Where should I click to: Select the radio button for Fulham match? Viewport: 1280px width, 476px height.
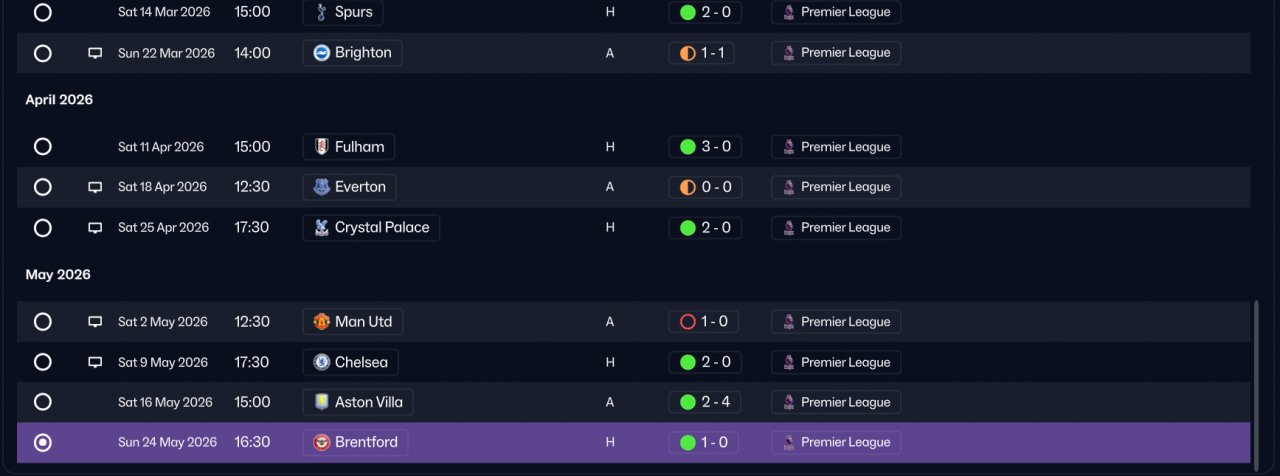(x=43, y=147)
